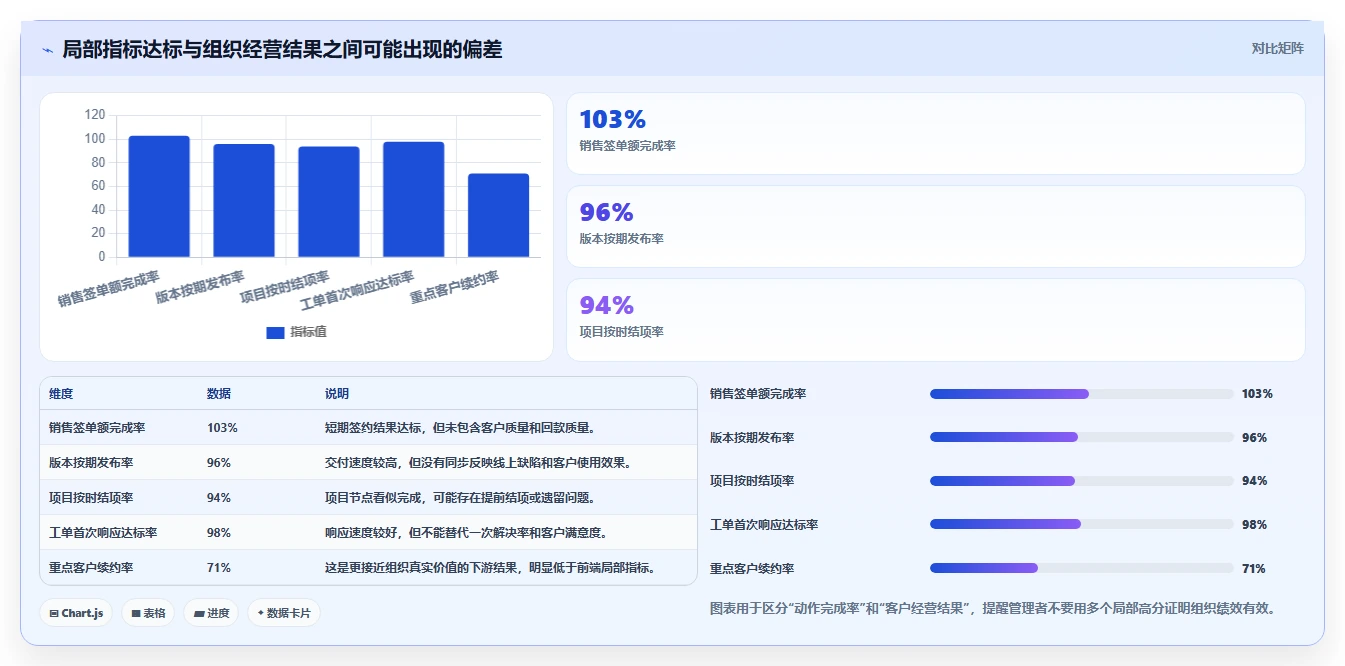The height and width of the screenshot is (666, 1345).
Task: Click the page title about 局部指标达标
Action: click(282, 49)
